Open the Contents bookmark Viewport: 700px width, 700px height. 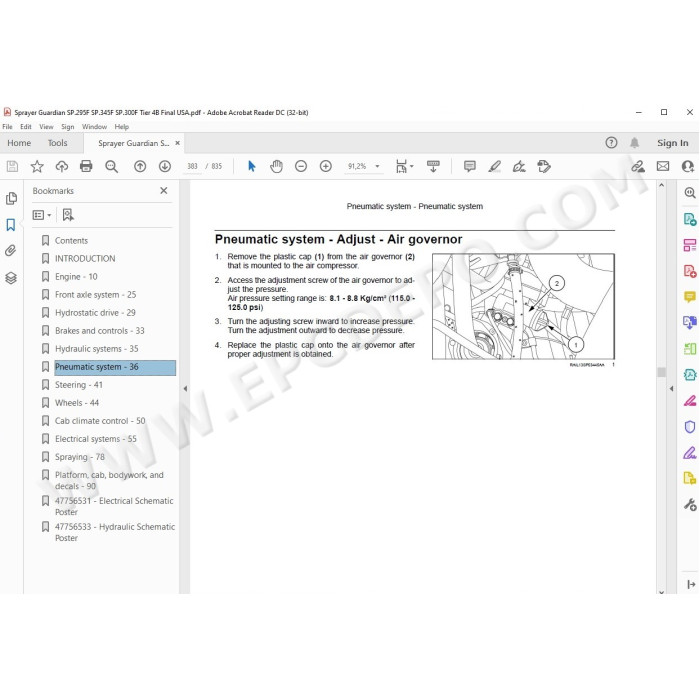coord(71,241)
